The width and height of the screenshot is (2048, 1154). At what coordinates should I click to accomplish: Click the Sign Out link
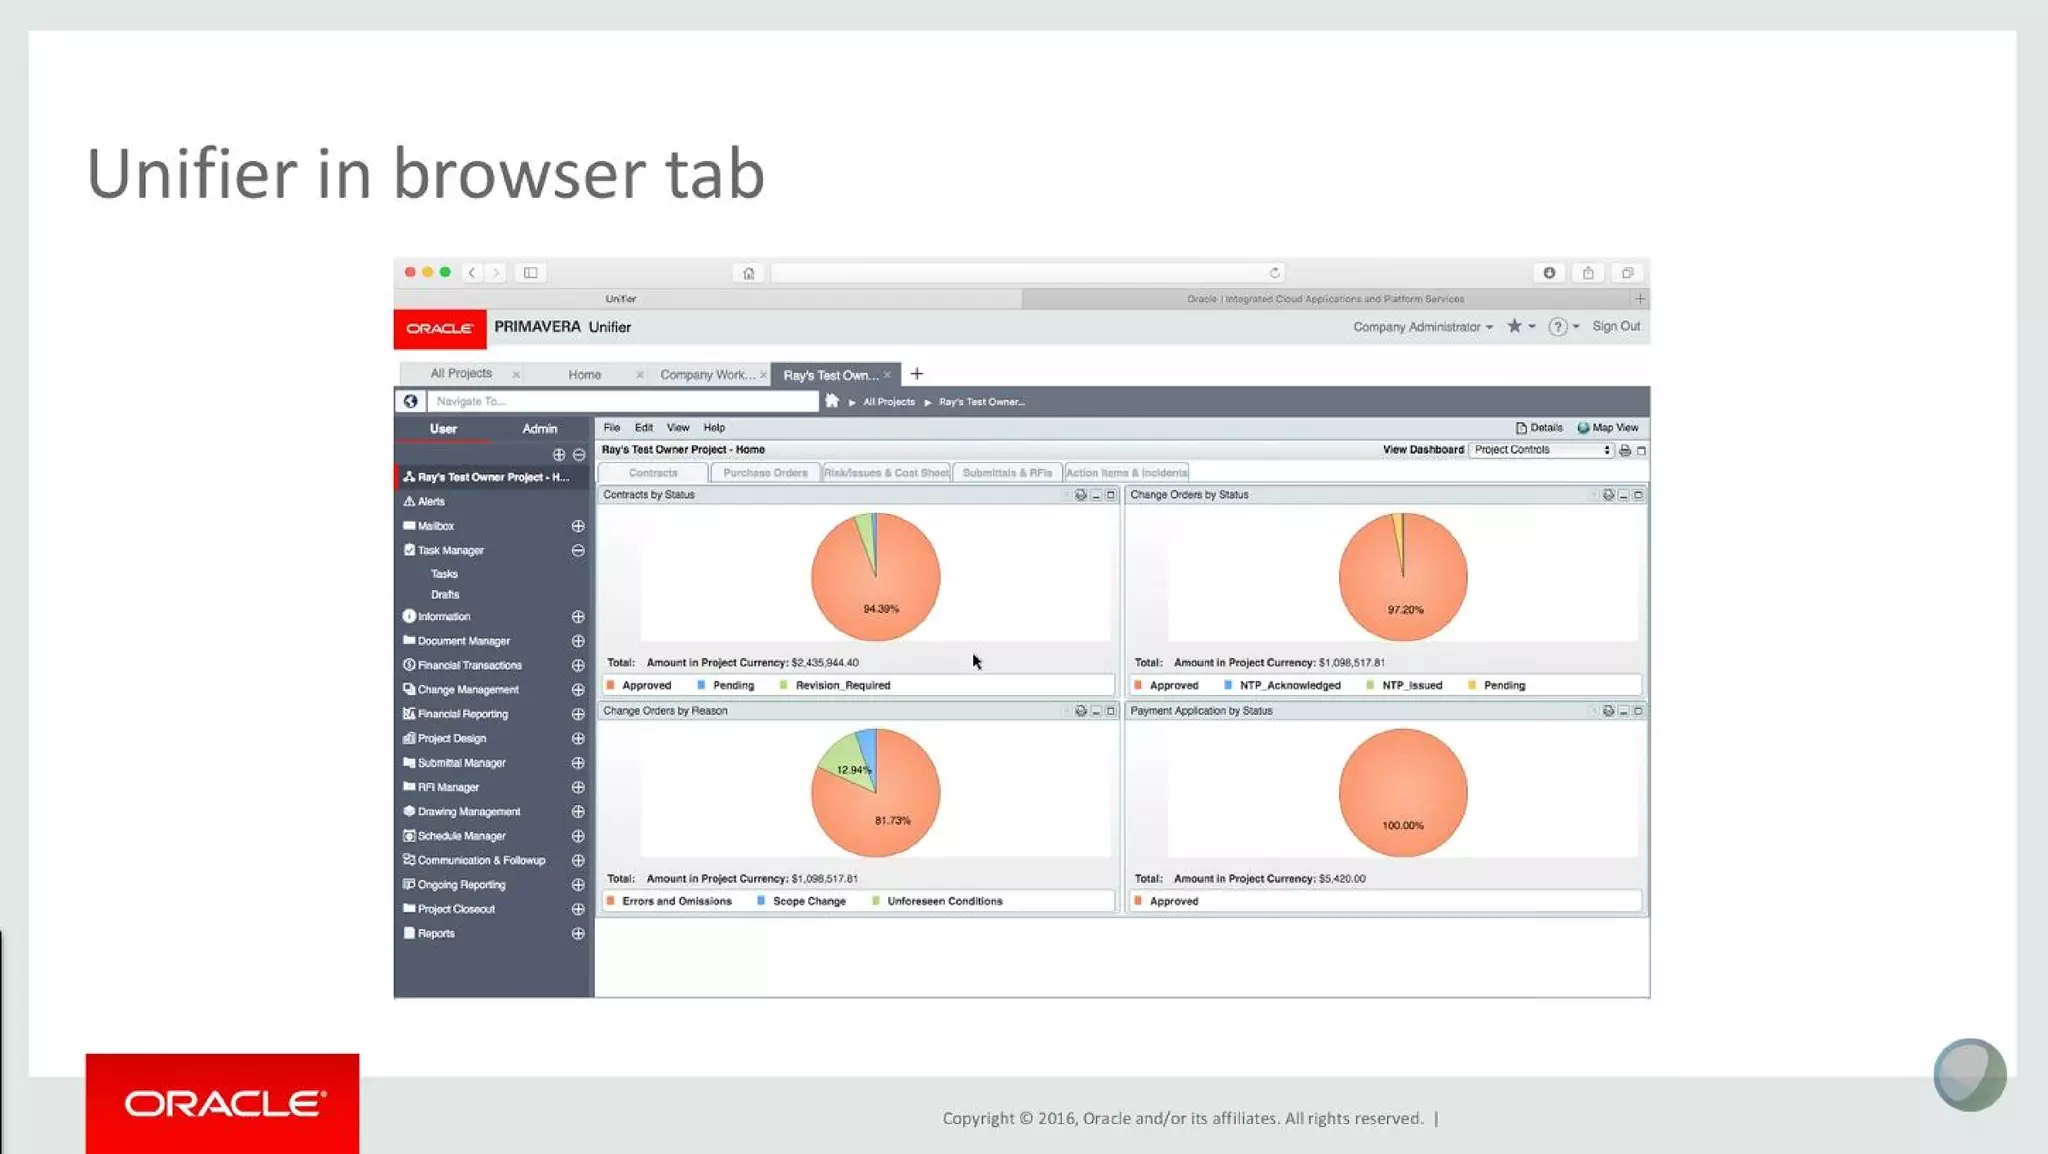point(1615,326)
